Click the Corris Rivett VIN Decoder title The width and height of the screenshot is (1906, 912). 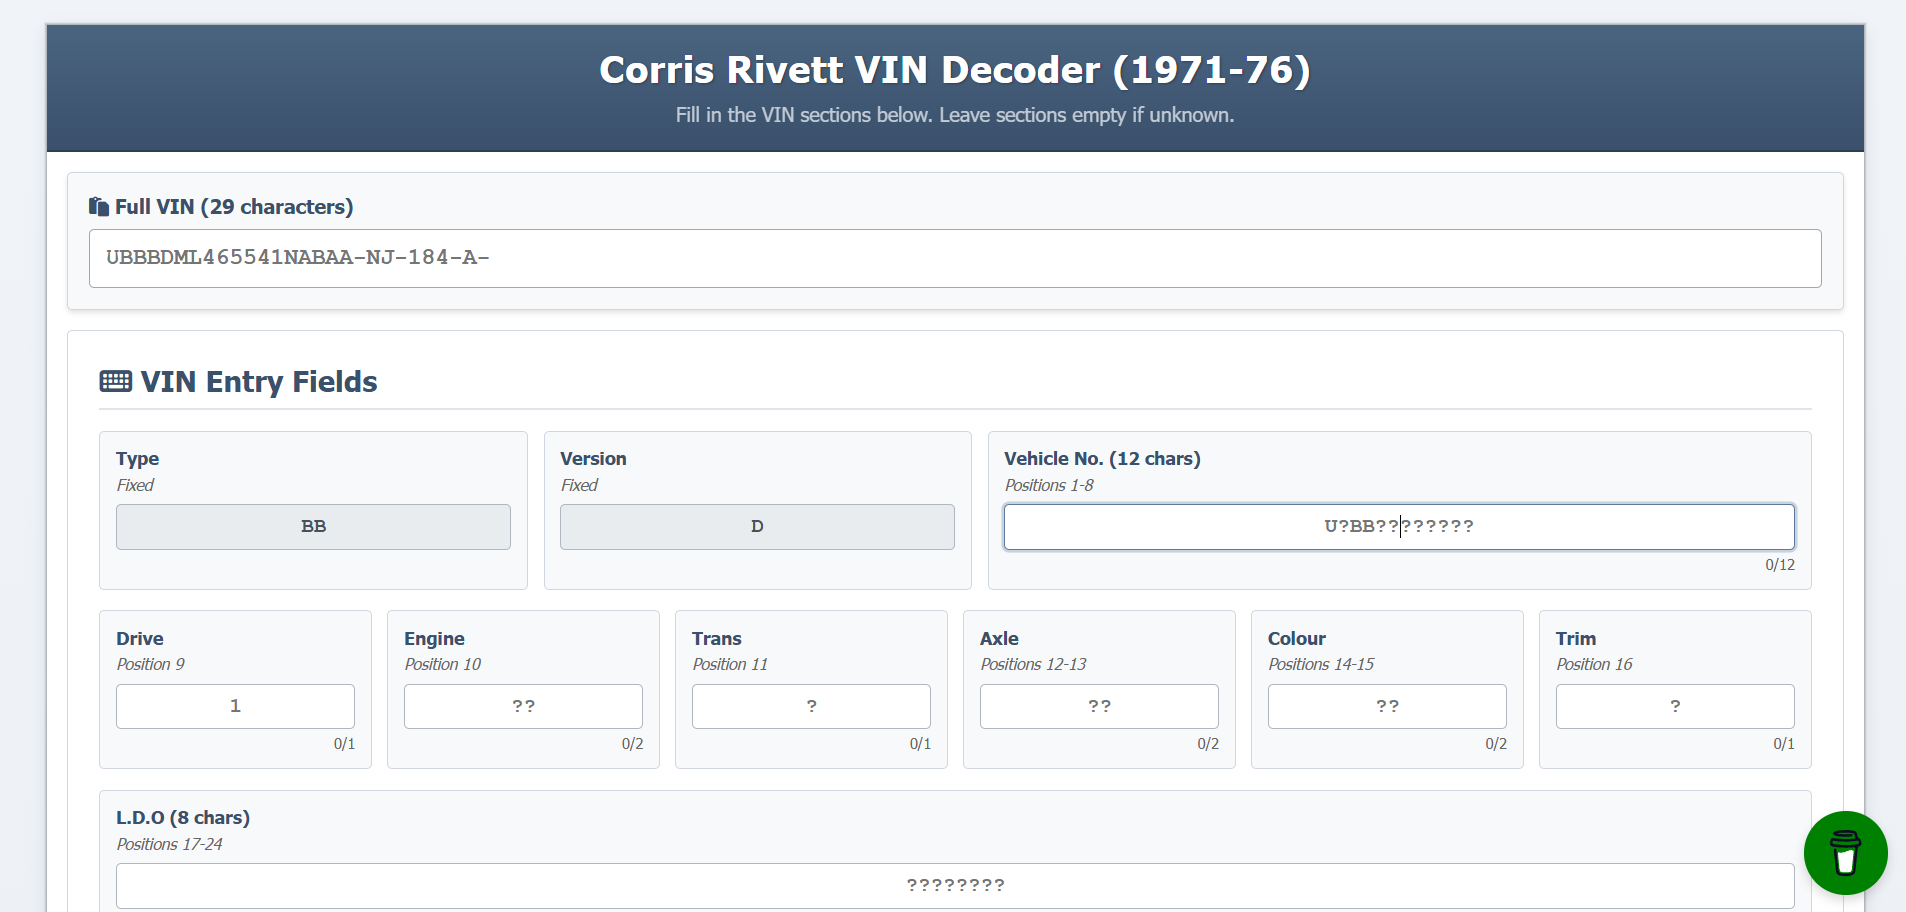pyautogui.click(x=954, y=70)
